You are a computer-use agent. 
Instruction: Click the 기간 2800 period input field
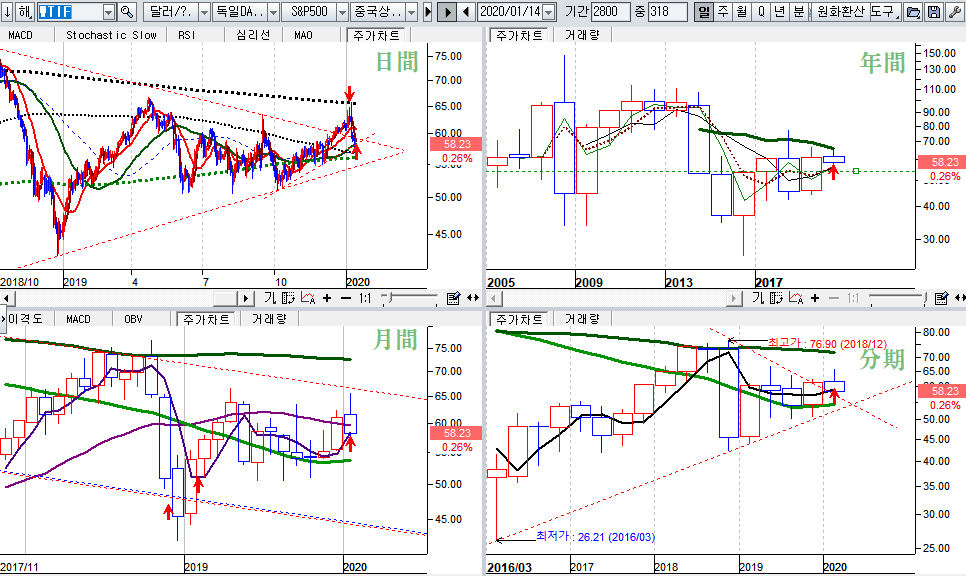(x=611, y=12)
